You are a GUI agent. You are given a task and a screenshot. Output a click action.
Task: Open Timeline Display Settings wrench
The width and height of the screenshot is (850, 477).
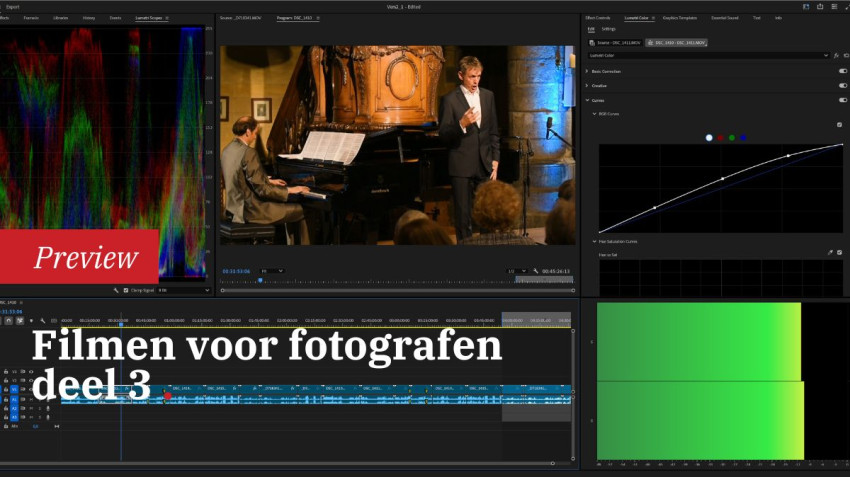(42, 321)
